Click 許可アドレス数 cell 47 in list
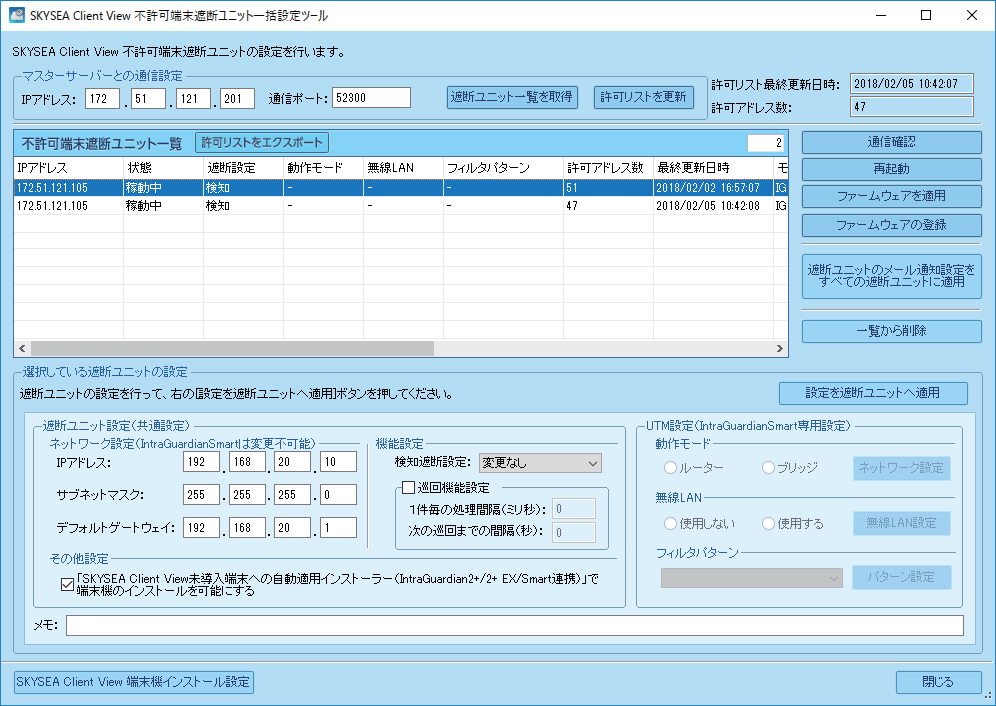996x706 pixels. click(x=608, y=206)
